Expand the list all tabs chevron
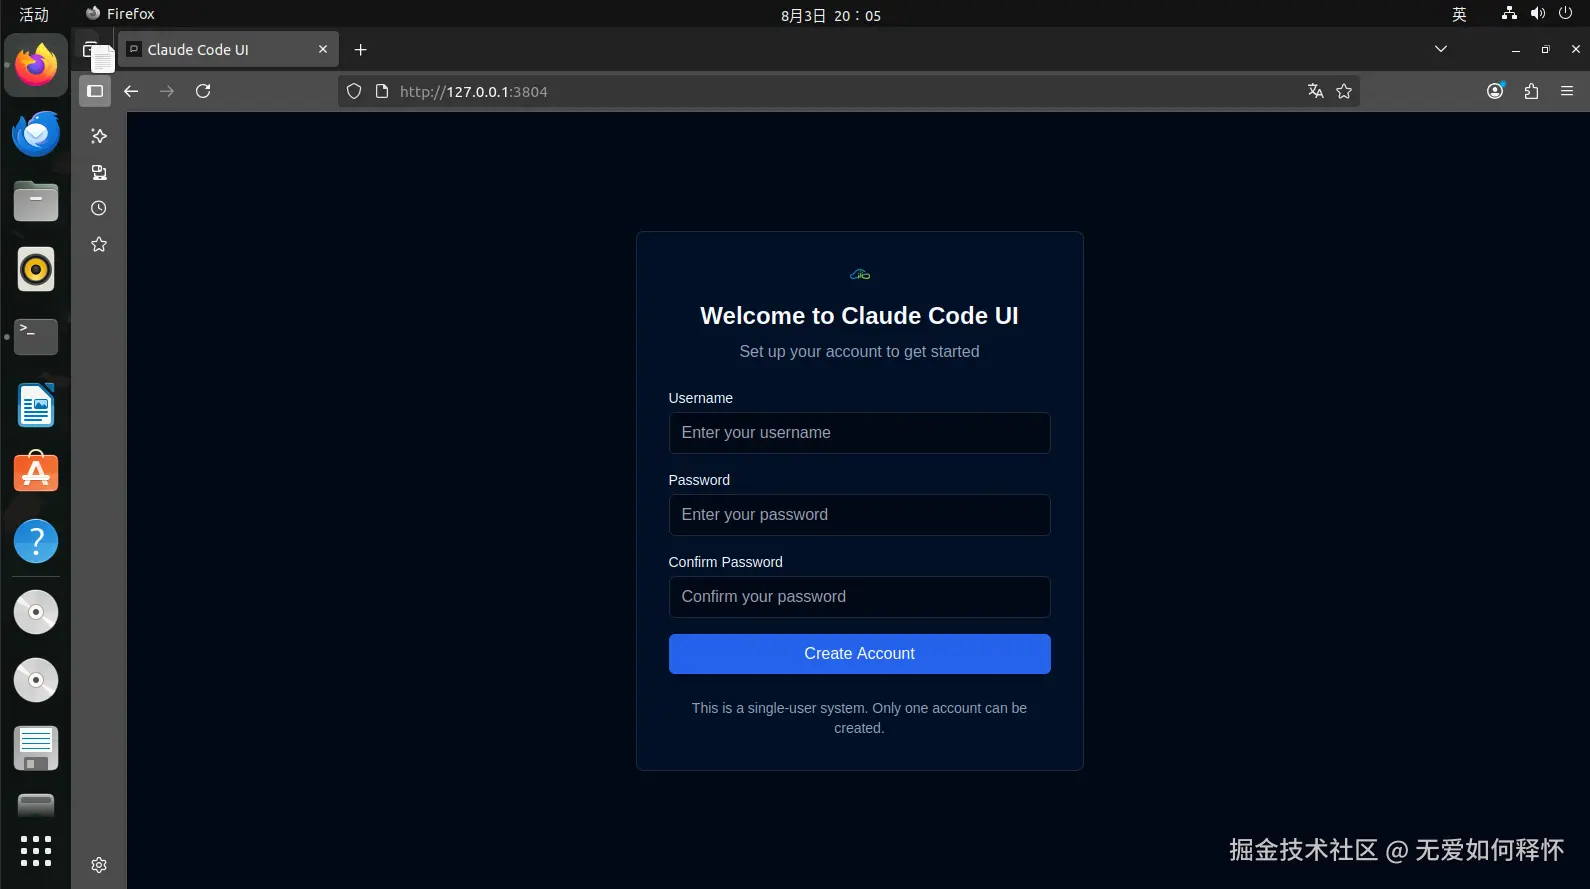1590x889 pixels. click(1441, 49)
